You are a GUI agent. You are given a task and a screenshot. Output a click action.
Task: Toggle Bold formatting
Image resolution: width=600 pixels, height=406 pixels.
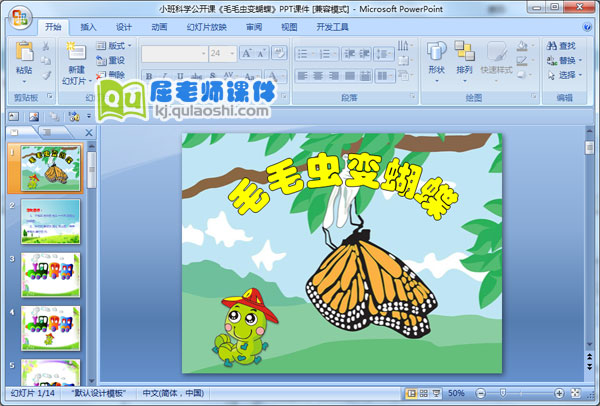(149, 76)
